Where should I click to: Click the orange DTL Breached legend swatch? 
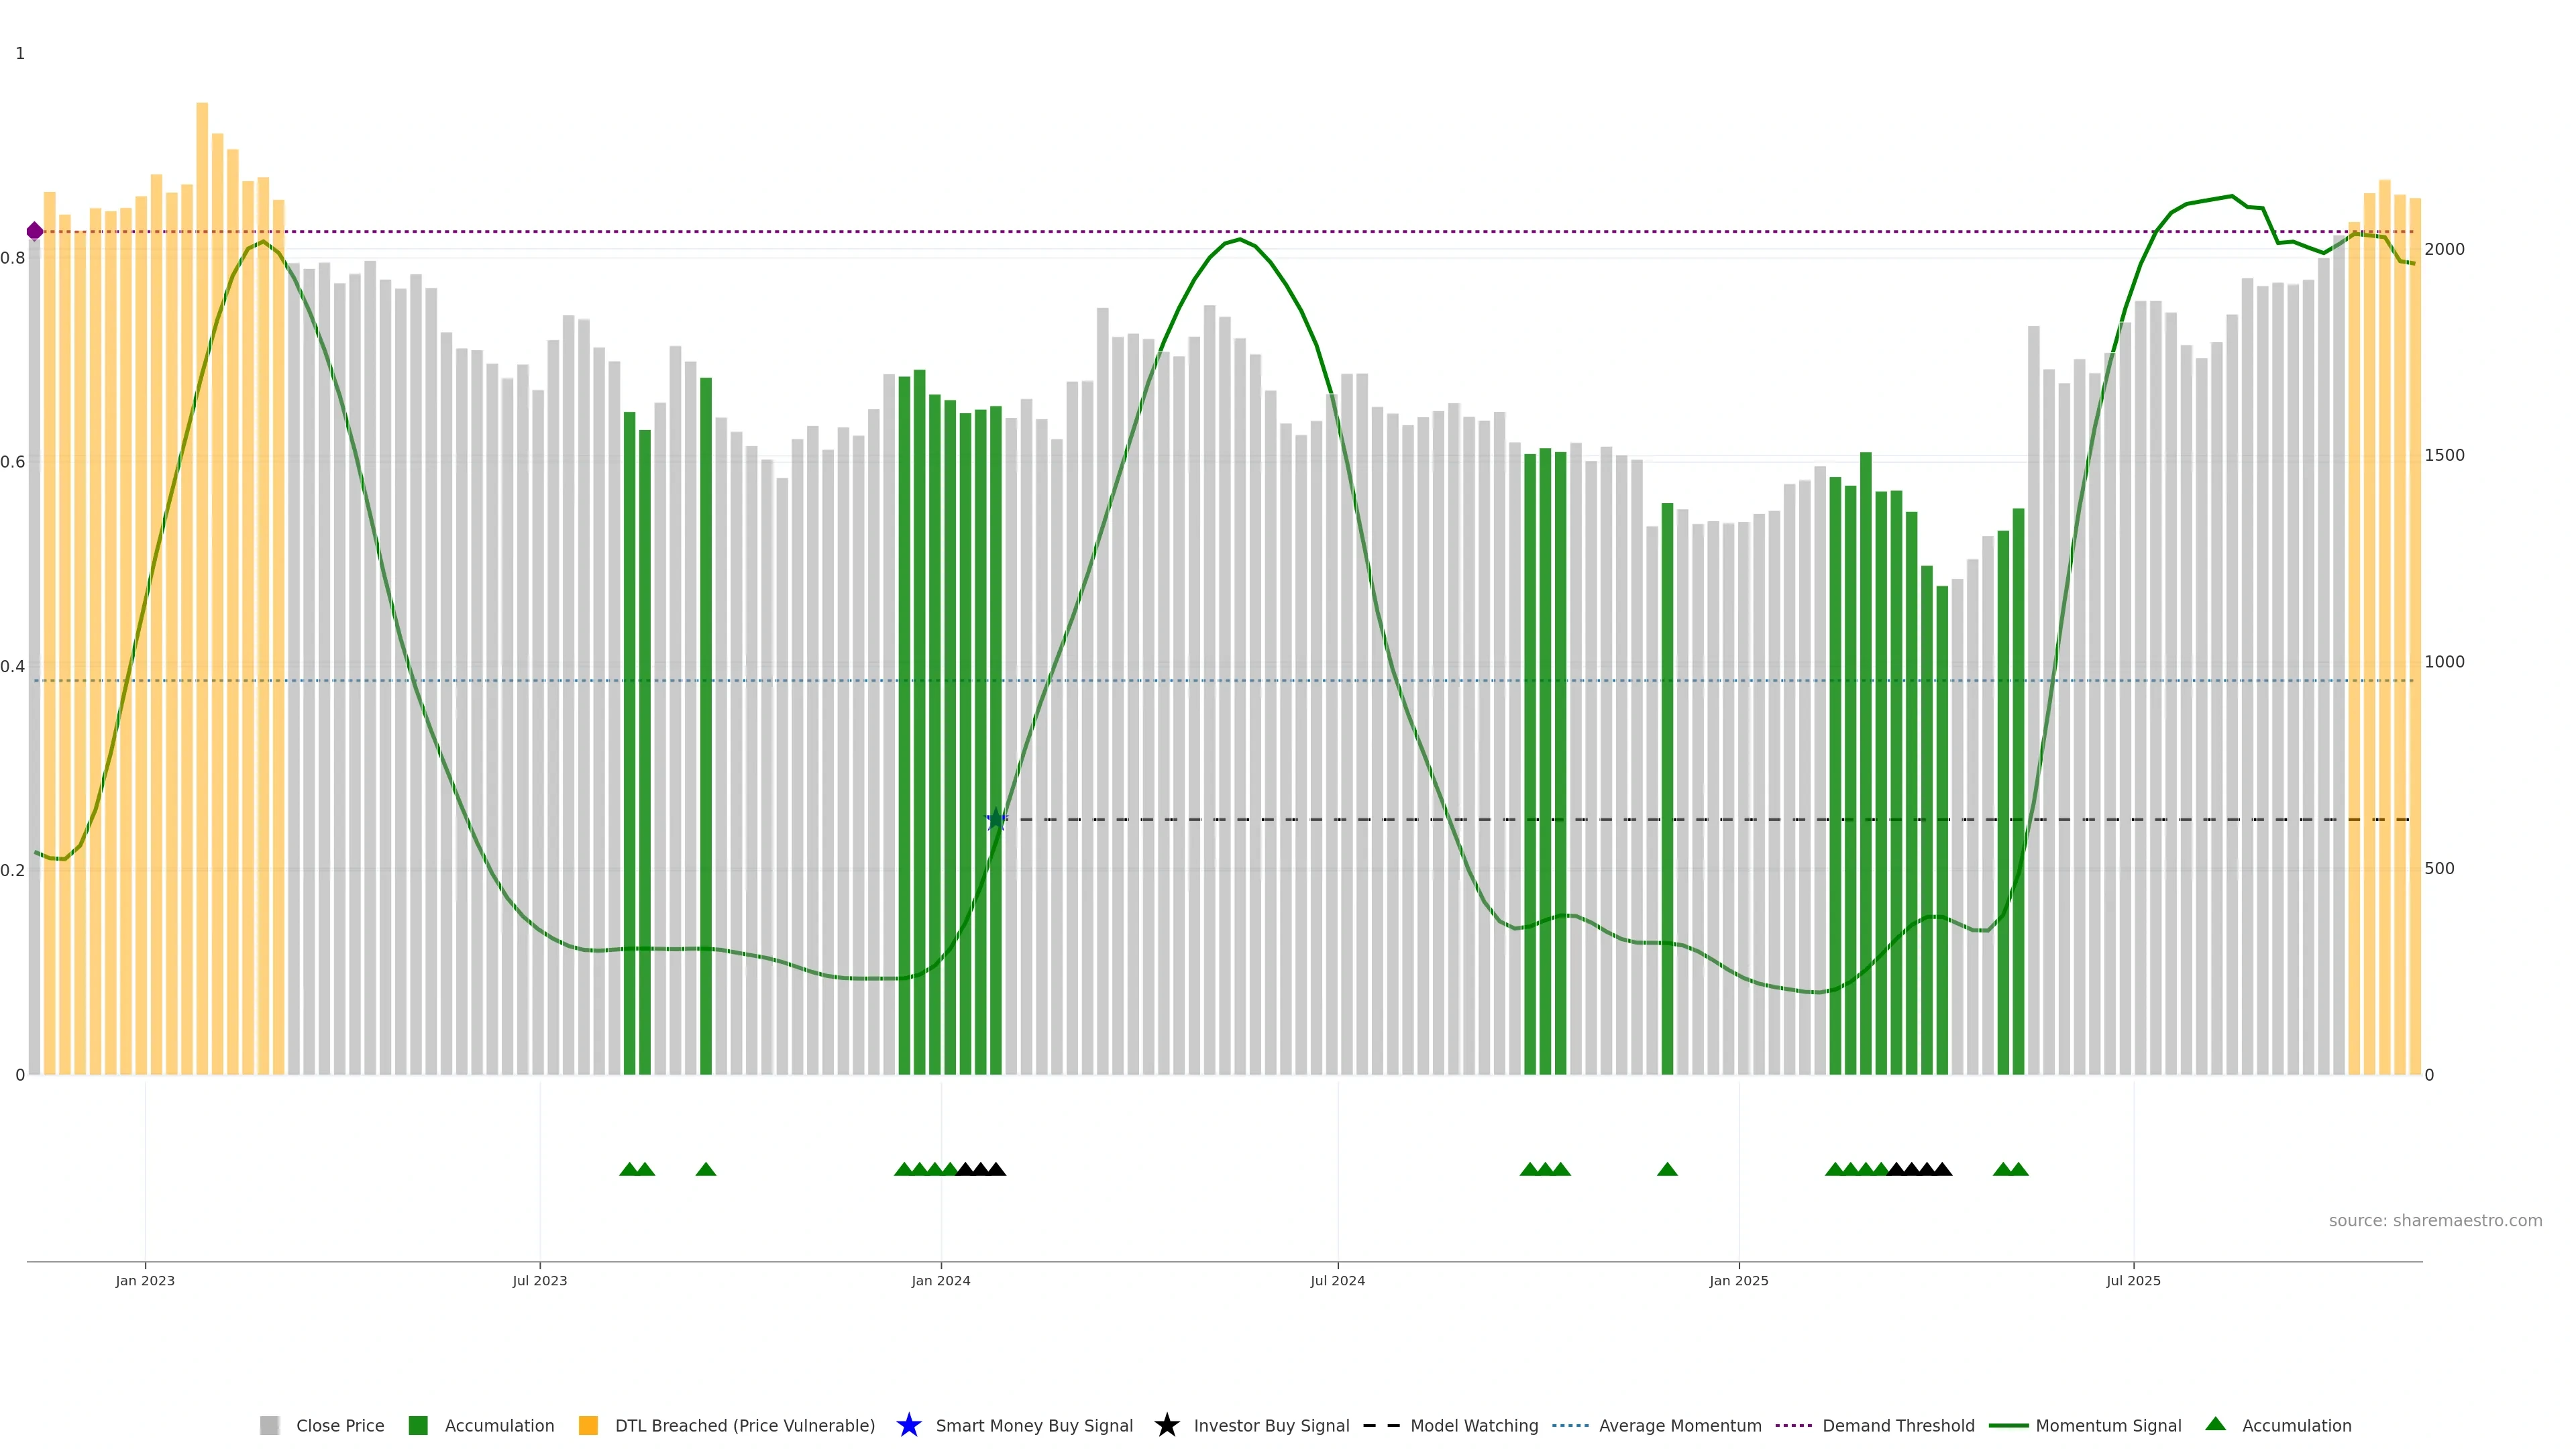pos(588,1425)
